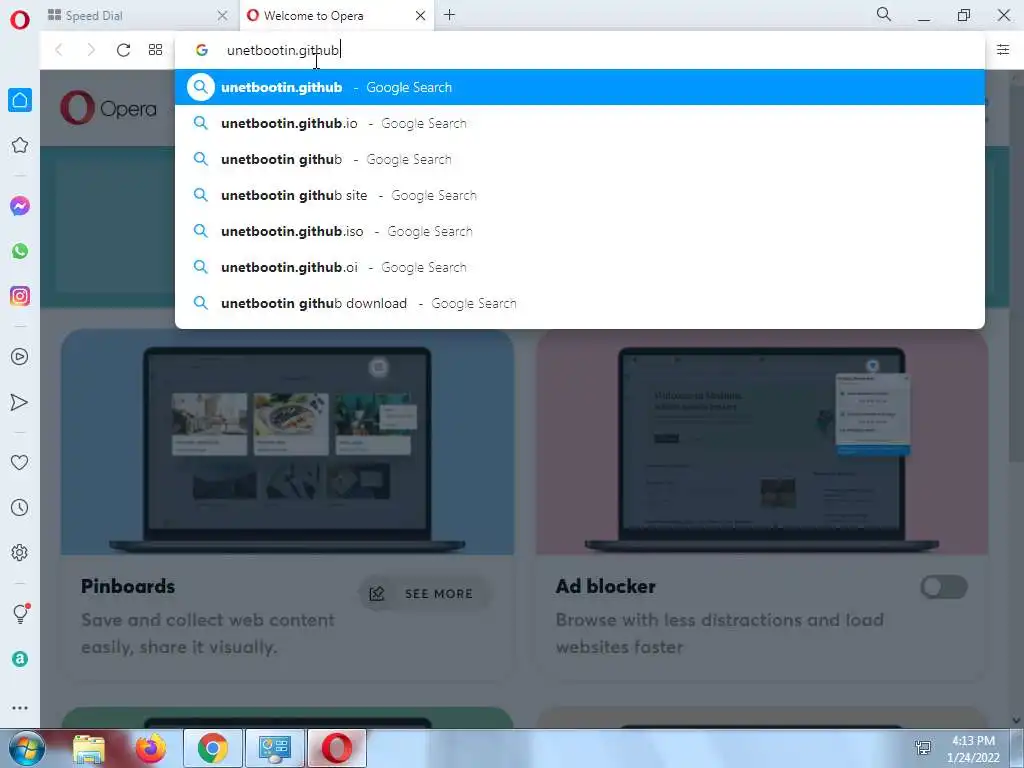1024x768 pixels.
Task: Close the Welcome to Opera tab
Action: coord(421,16)
